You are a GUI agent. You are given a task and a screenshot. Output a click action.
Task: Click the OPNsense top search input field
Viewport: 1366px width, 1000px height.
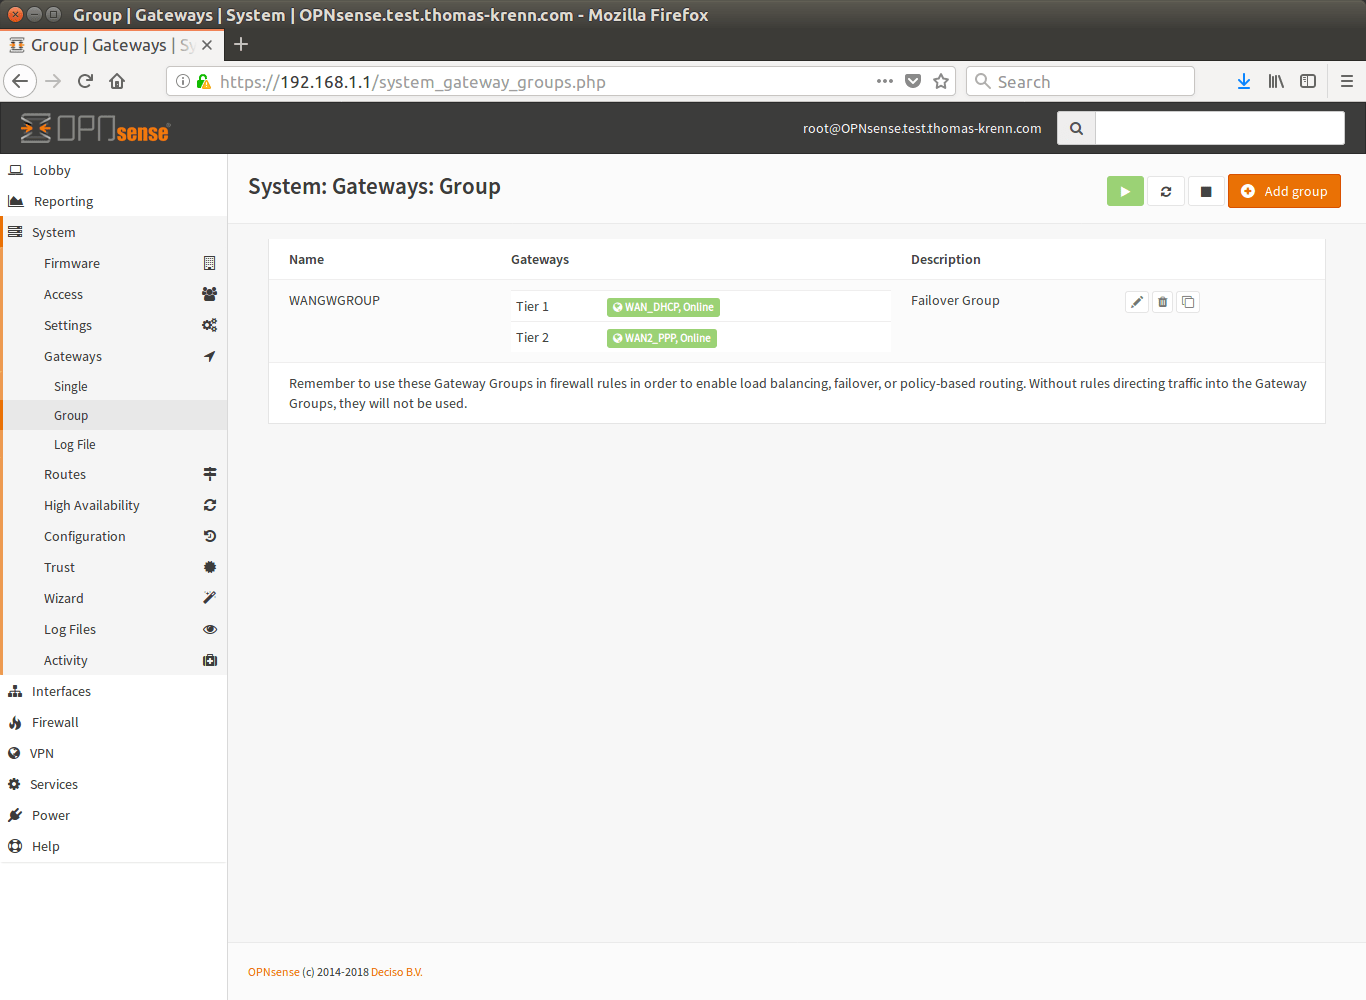[x=1219, y=128]
